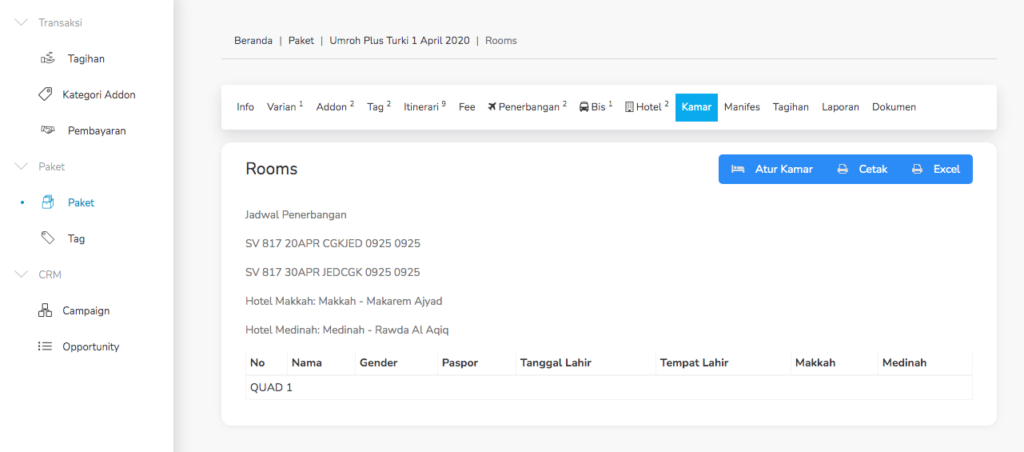Click the Paket box icon in sidebar

[47, 202]
